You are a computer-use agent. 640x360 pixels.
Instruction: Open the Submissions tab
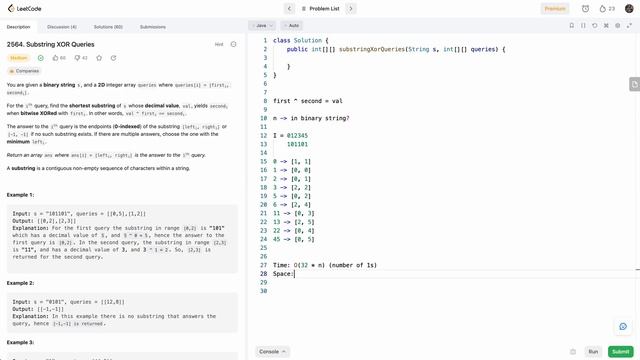(153, 27)
